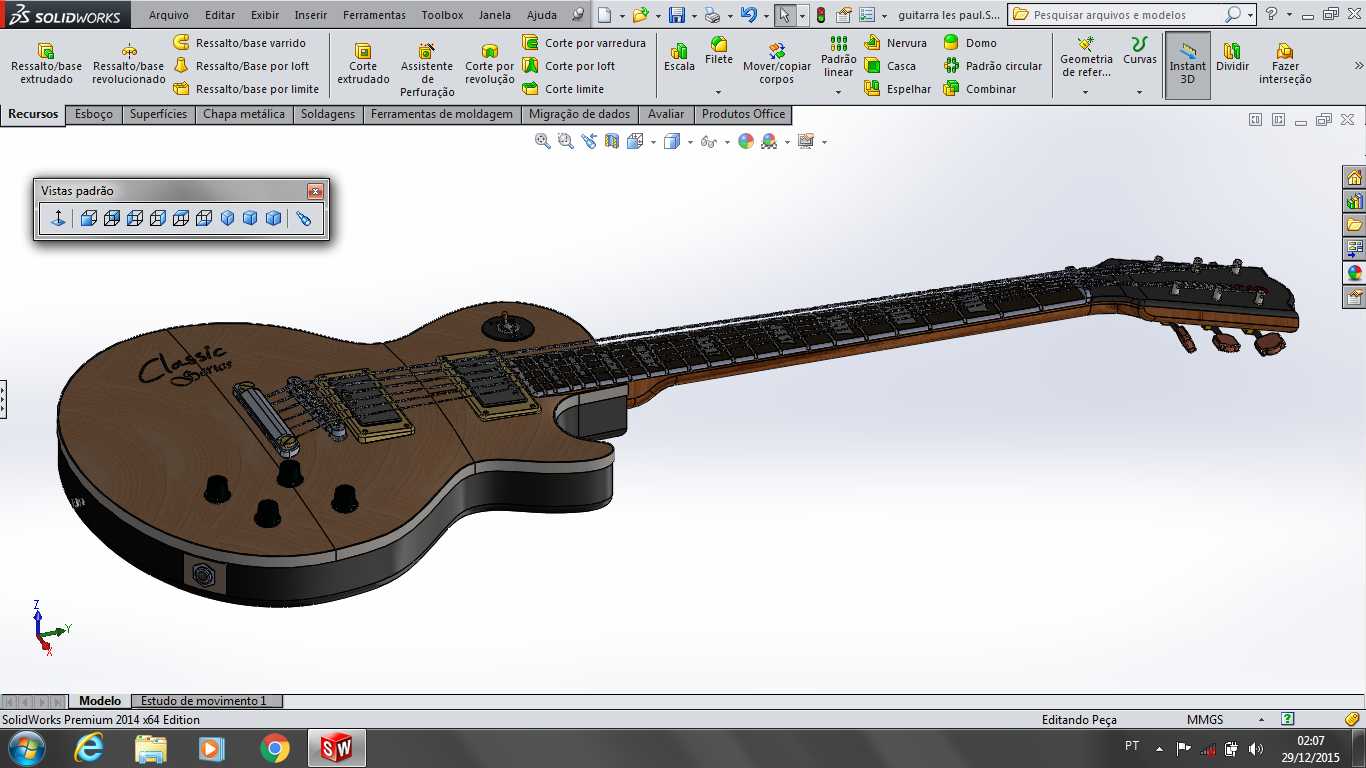This screenshot has height=768, width=1366.
Task: Switch to the Chapa metálica tab
Action: (244, 114)
